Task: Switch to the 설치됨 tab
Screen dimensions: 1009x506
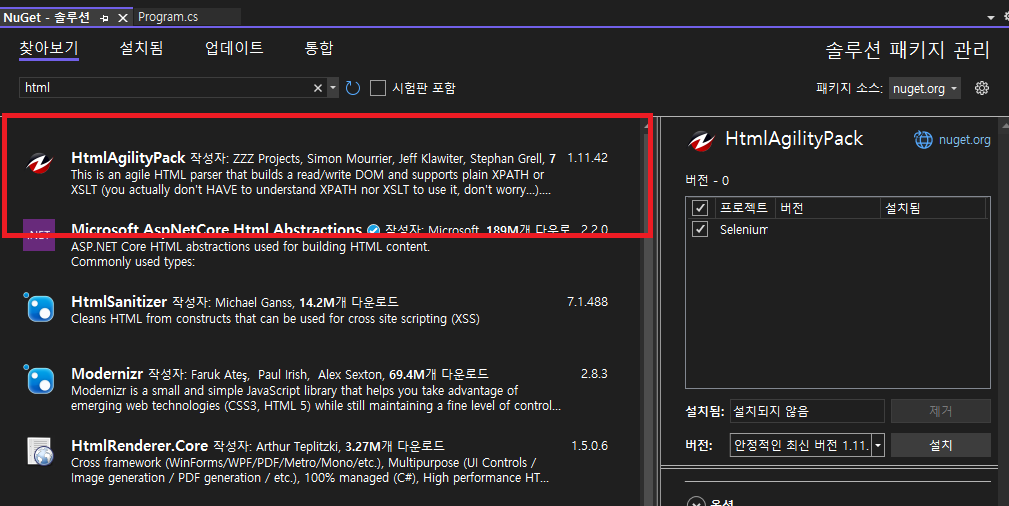Action: (142, 48)
